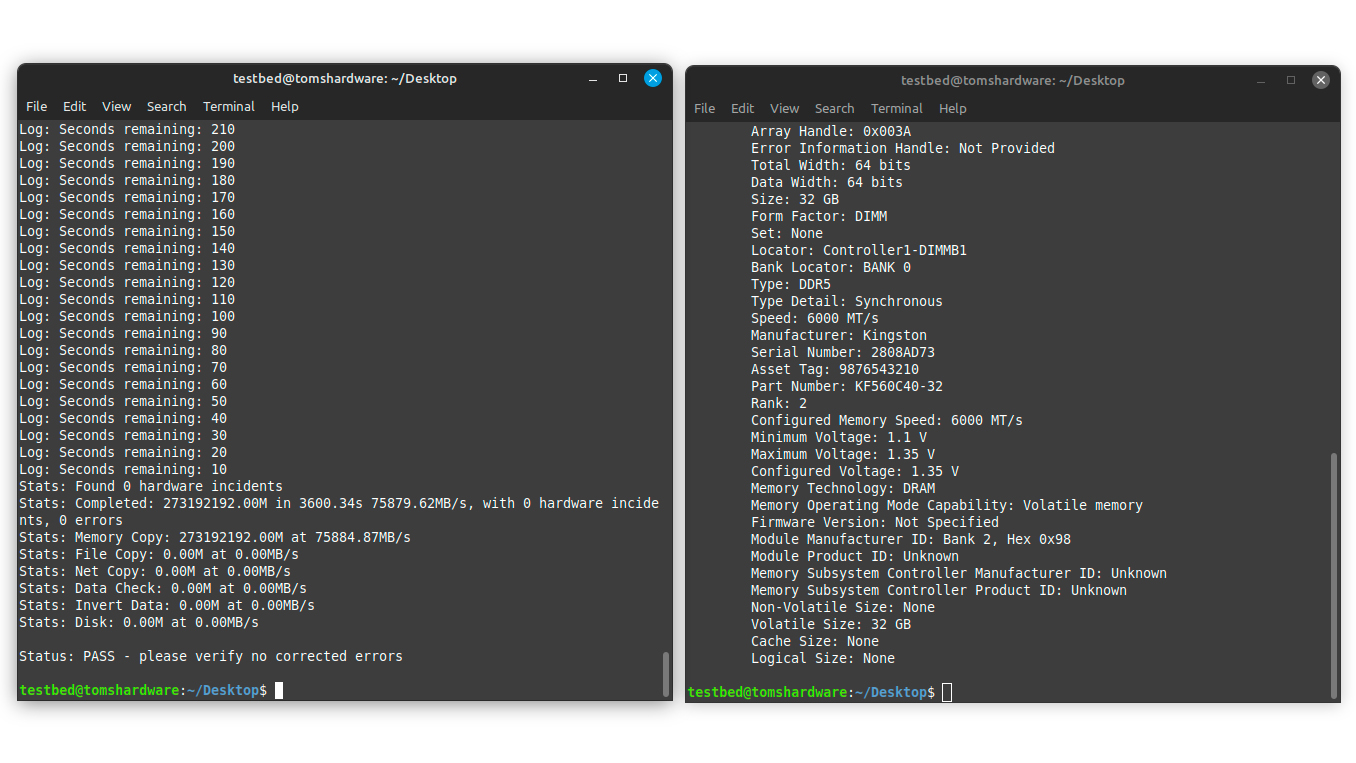Open Help menu in left terminal window
Screen dimensions: 1356x763
[285, 106]
